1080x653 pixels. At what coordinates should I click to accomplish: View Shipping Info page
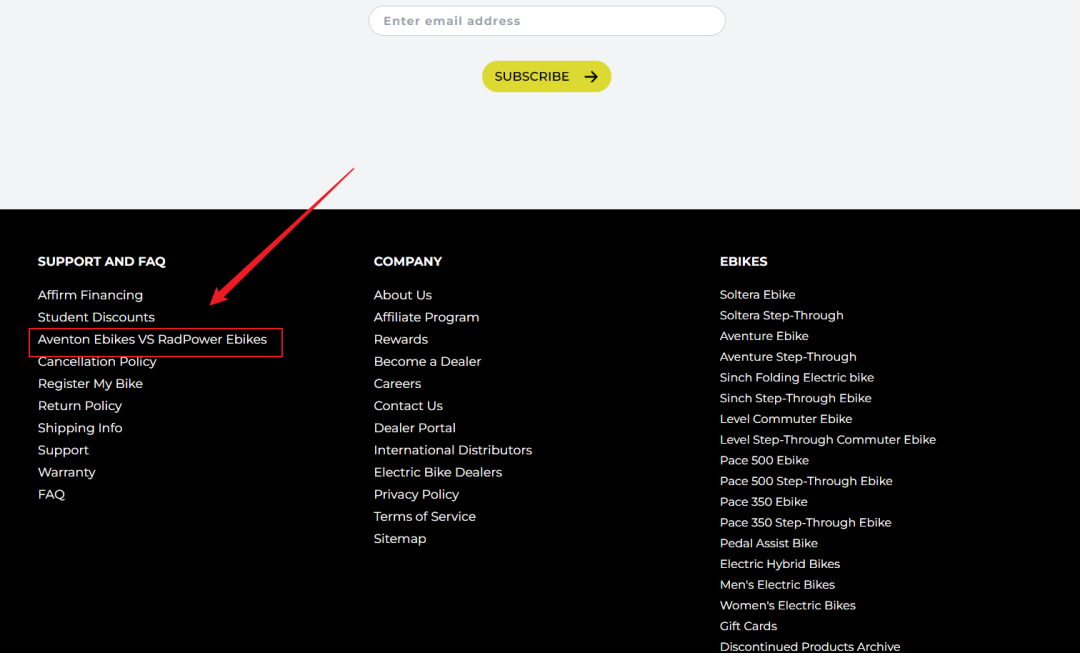coord(80,428)
